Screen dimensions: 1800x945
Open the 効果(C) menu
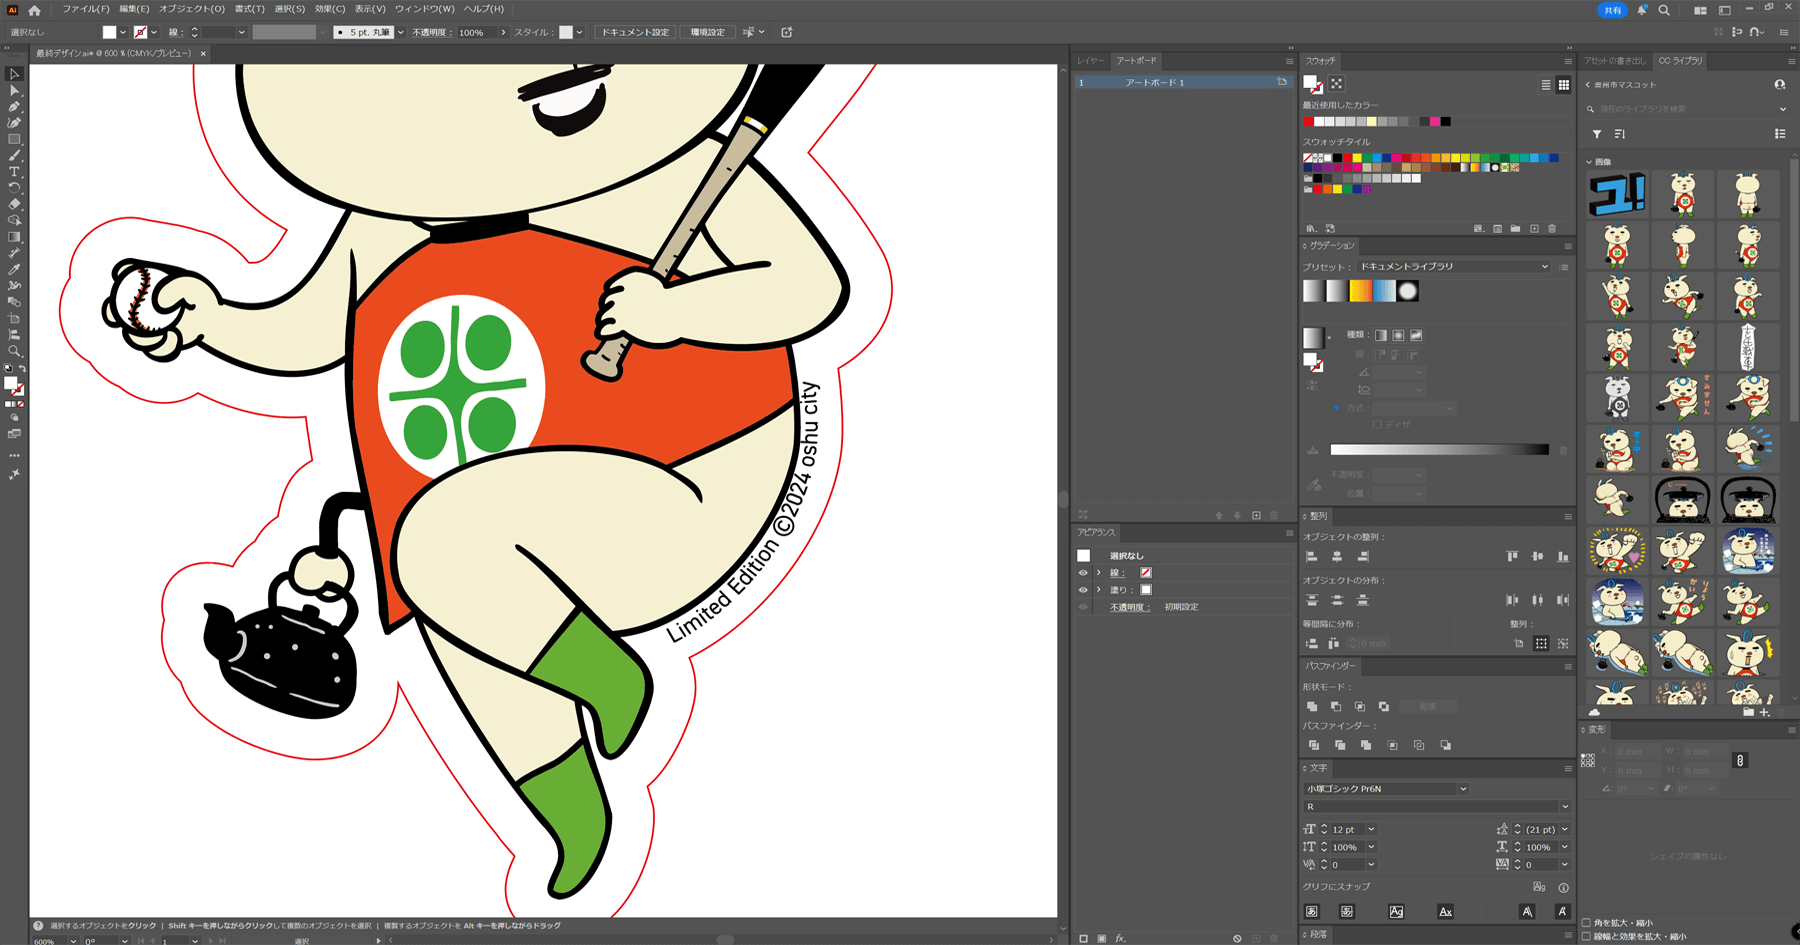coord(329,9)
